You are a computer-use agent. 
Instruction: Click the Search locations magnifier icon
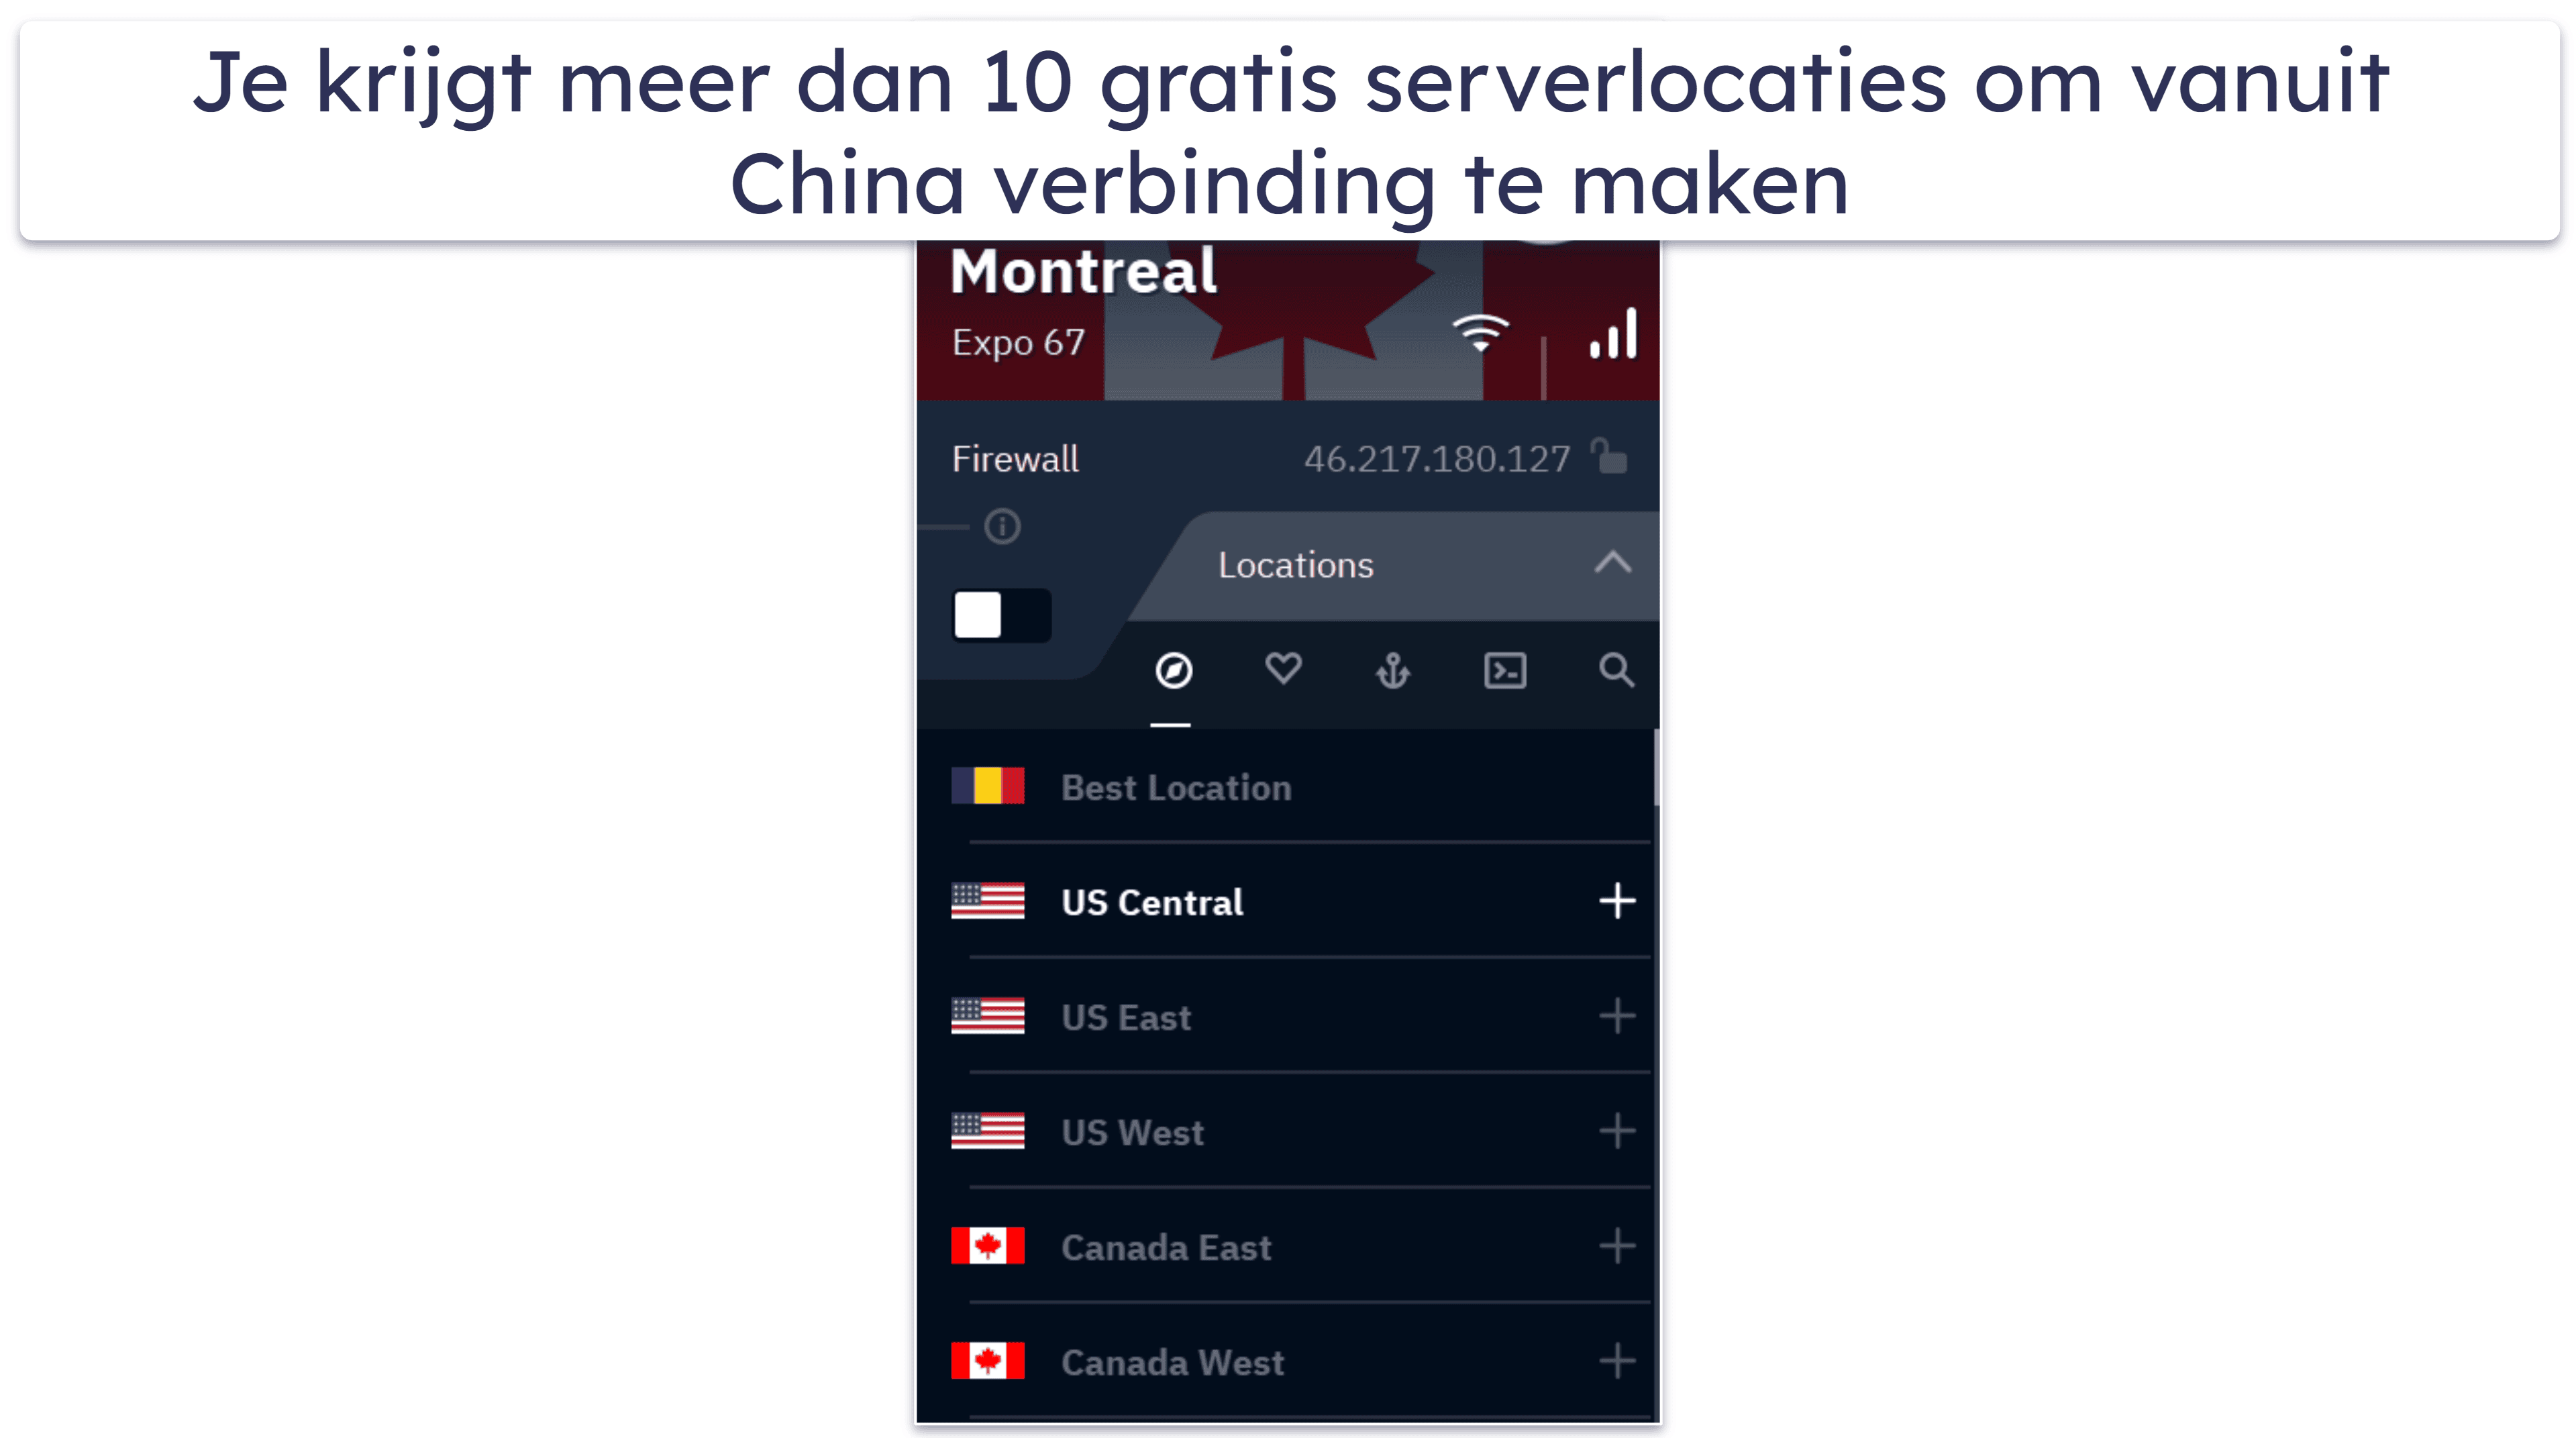tap(1614, 670)
